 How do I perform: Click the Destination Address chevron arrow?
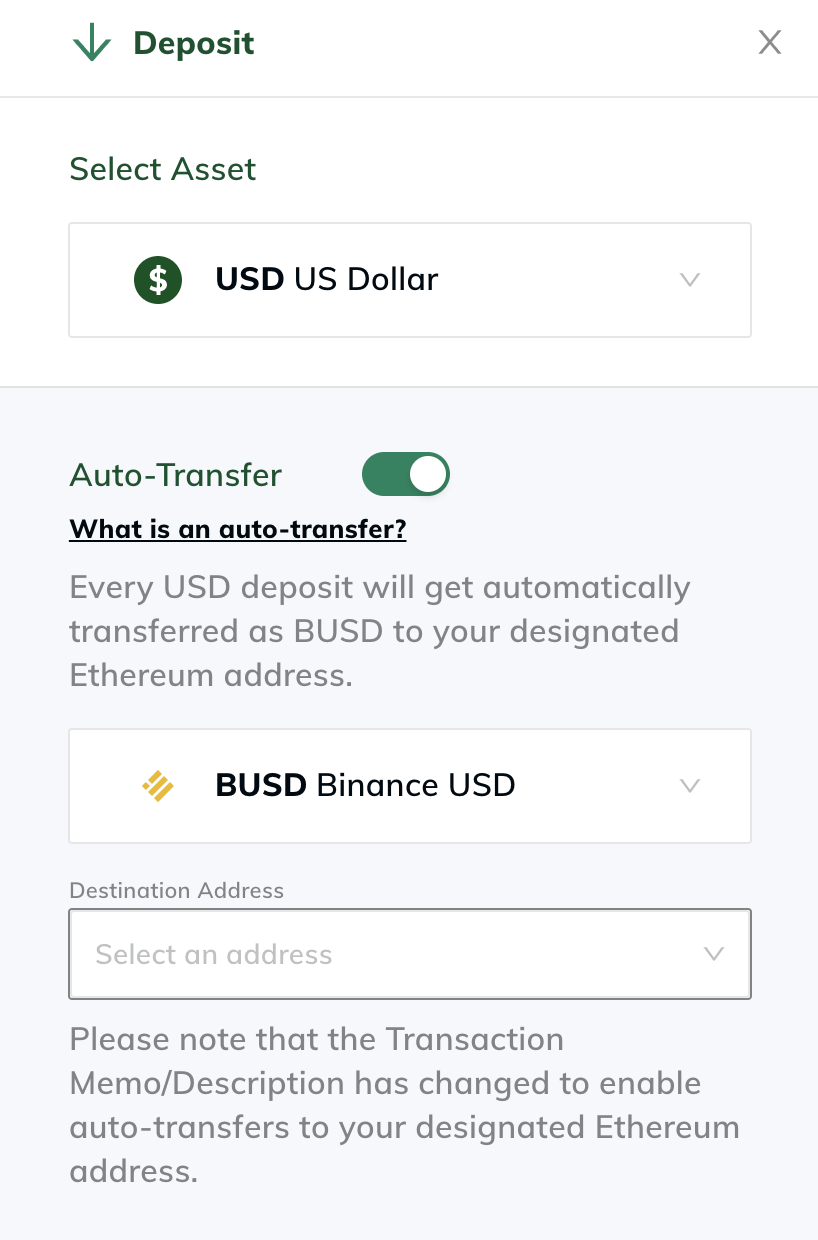714,954
